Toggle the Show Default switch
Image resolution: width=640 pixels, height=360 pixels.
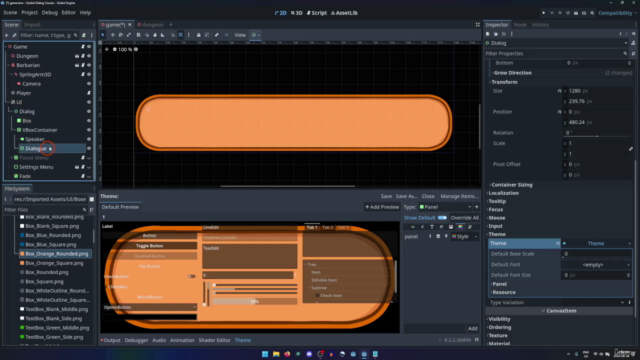pos(442,218)
